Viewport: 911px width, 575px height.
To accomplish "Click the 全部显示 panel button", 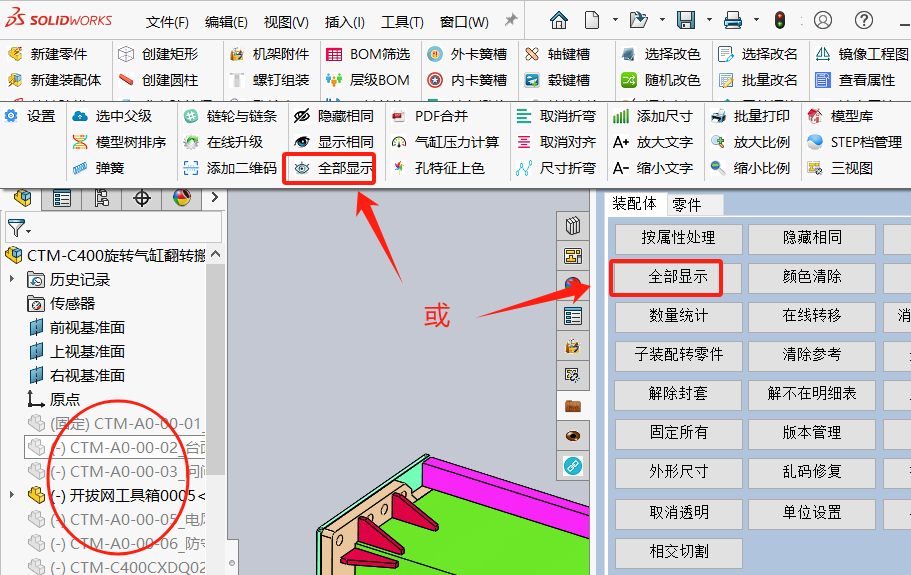I will point(679,276).
